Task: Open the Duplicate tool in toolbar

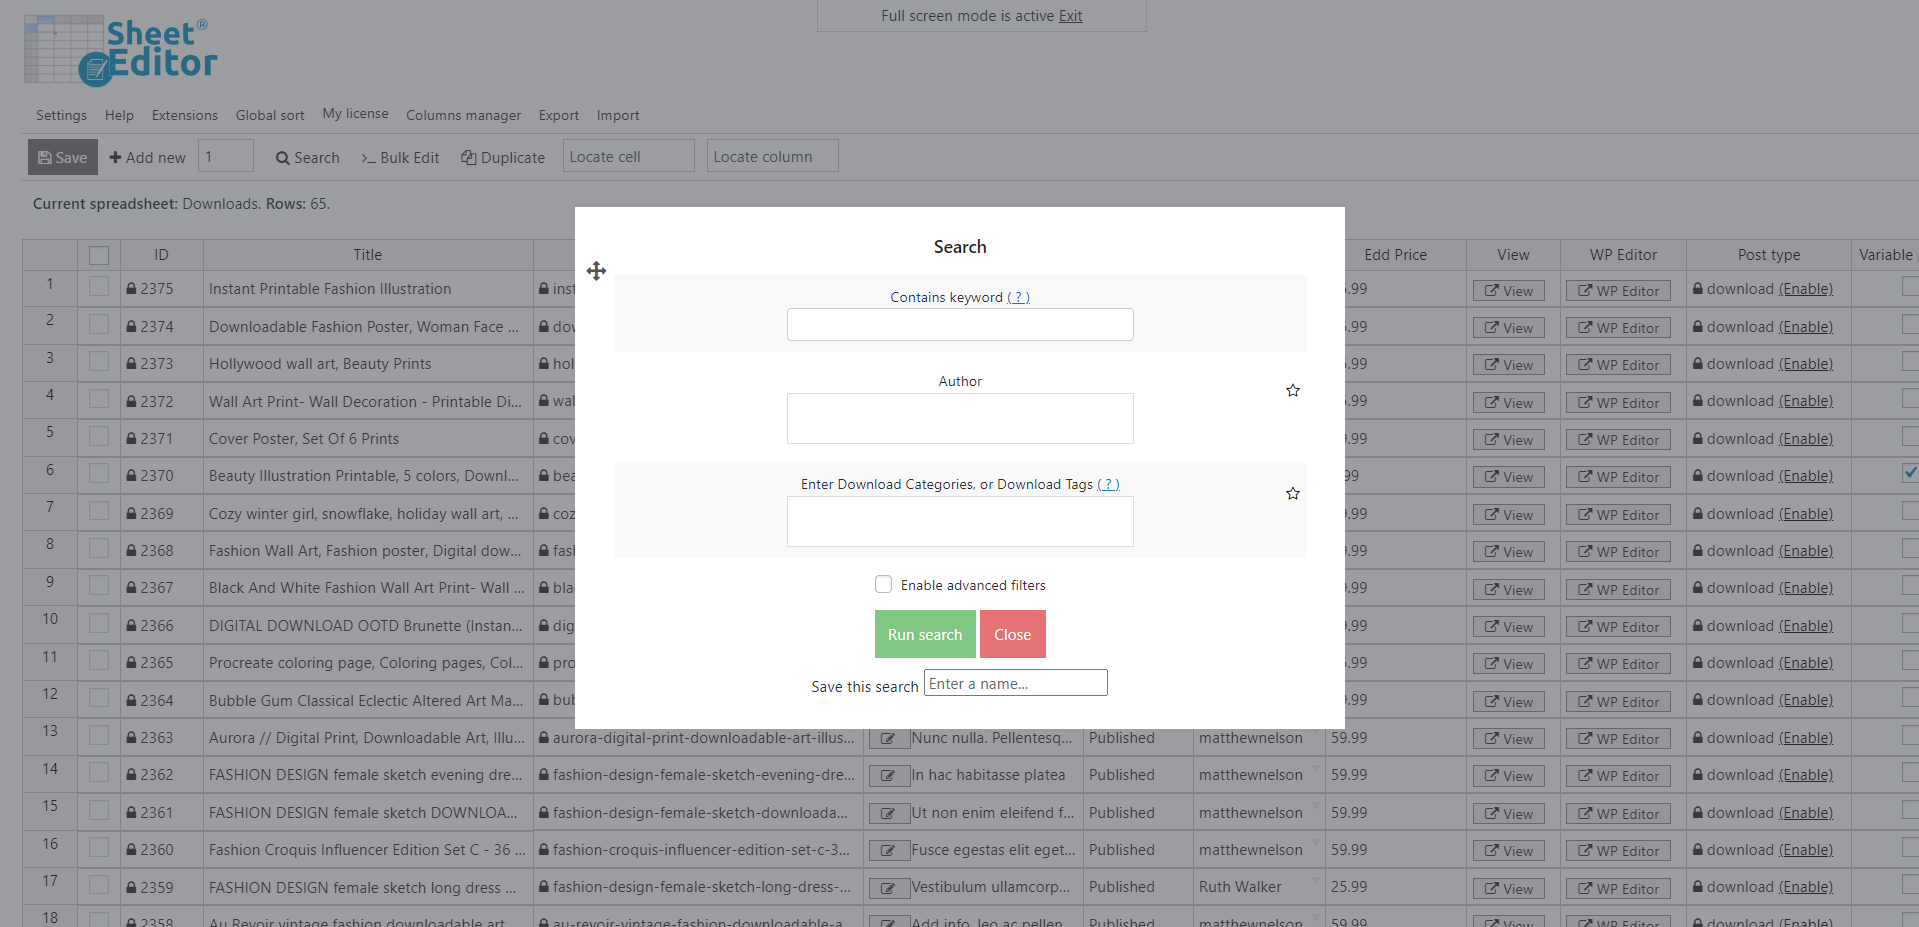Action: pos(503,157)
